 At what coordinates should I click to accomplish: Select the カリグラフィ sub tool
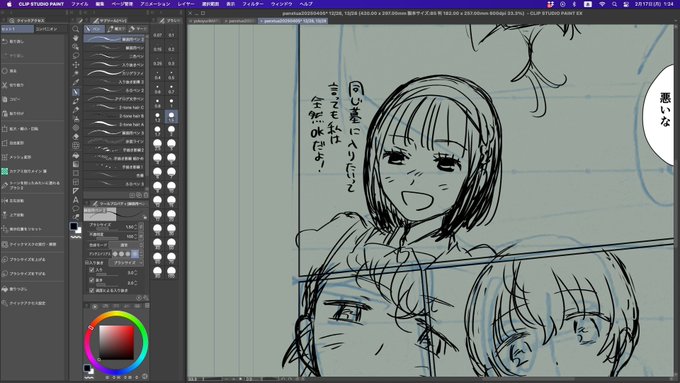(x=114, y=73)
